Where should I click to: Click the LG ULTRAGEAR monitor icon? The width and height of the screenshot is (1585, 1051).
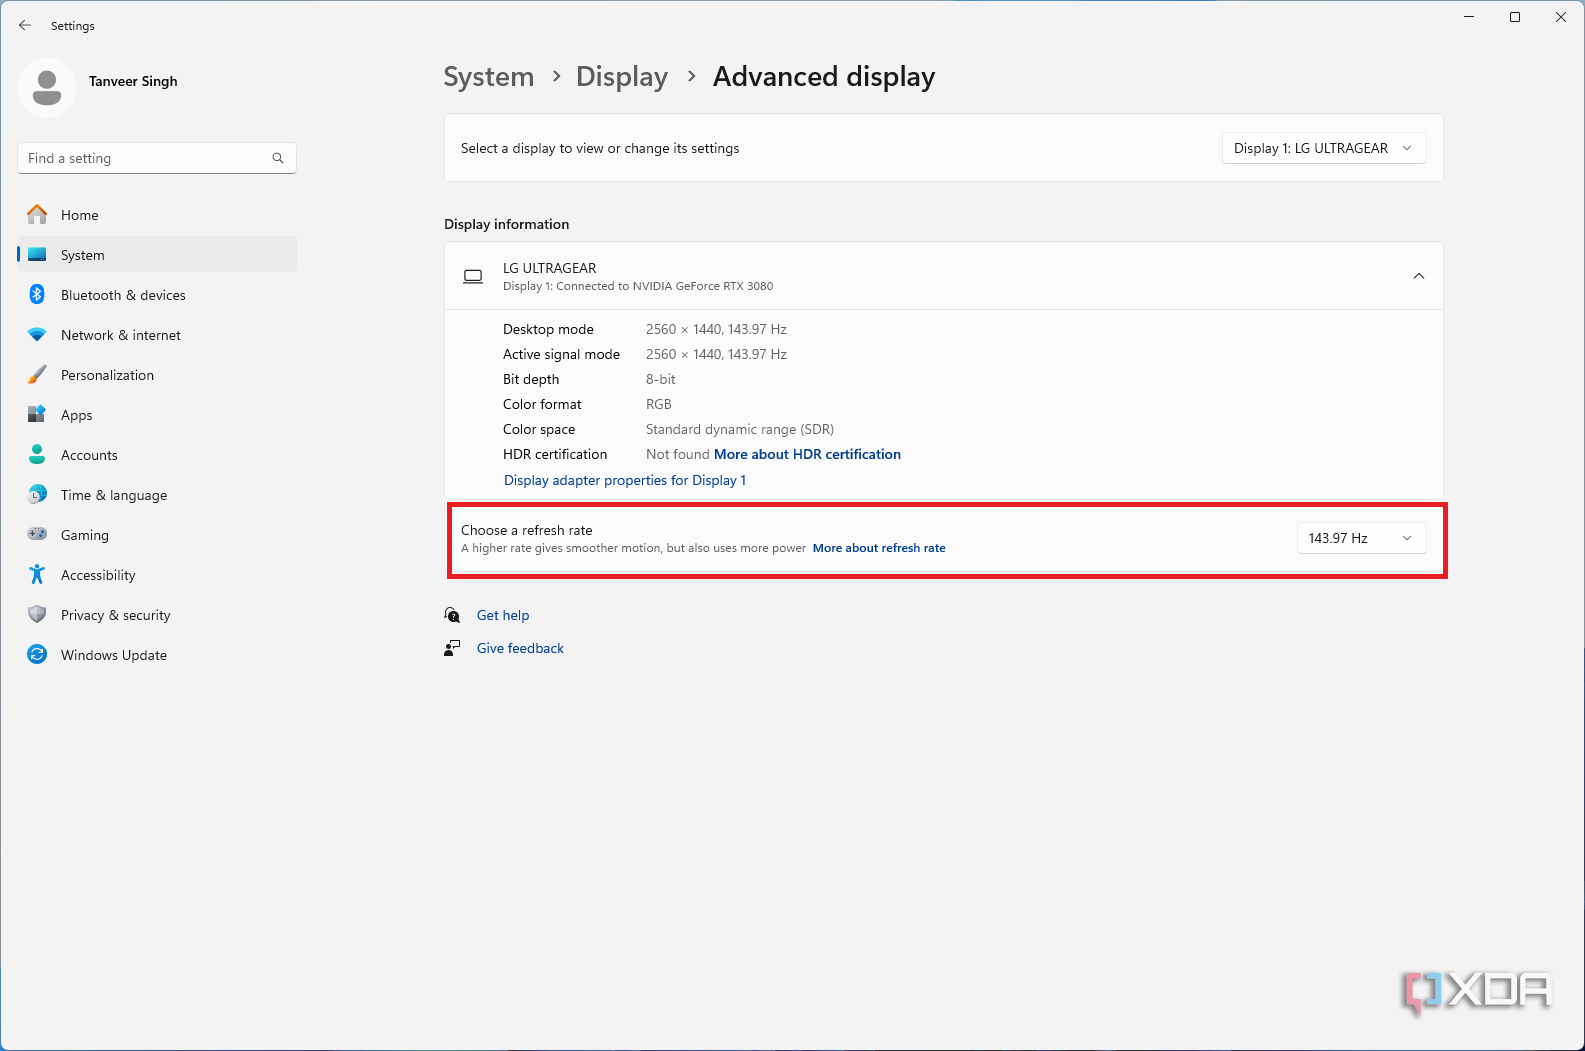[473, 276]
